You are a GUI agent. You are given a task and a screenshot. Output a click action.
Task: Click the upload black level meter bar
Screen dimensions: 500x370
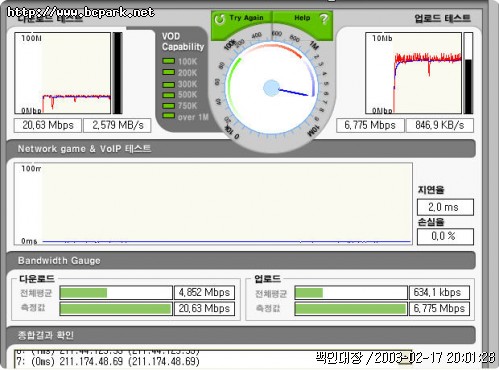pos(468,73)
